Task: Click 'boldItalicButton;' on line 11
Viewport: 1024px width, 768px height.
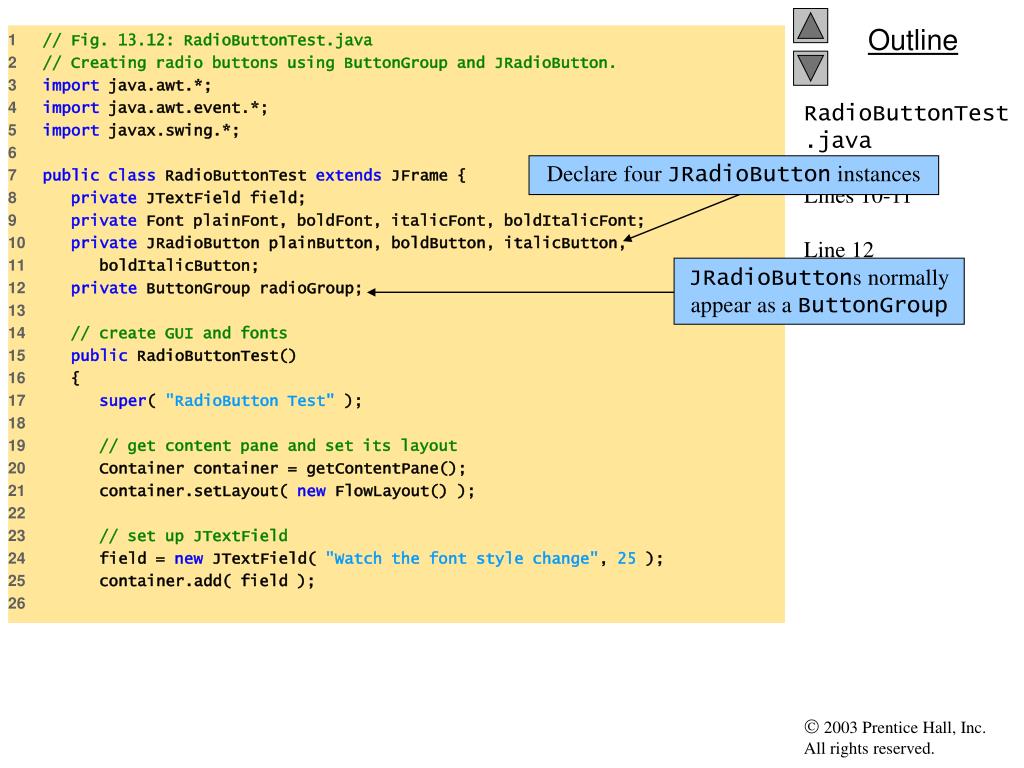Action: [x=178, y=265]
